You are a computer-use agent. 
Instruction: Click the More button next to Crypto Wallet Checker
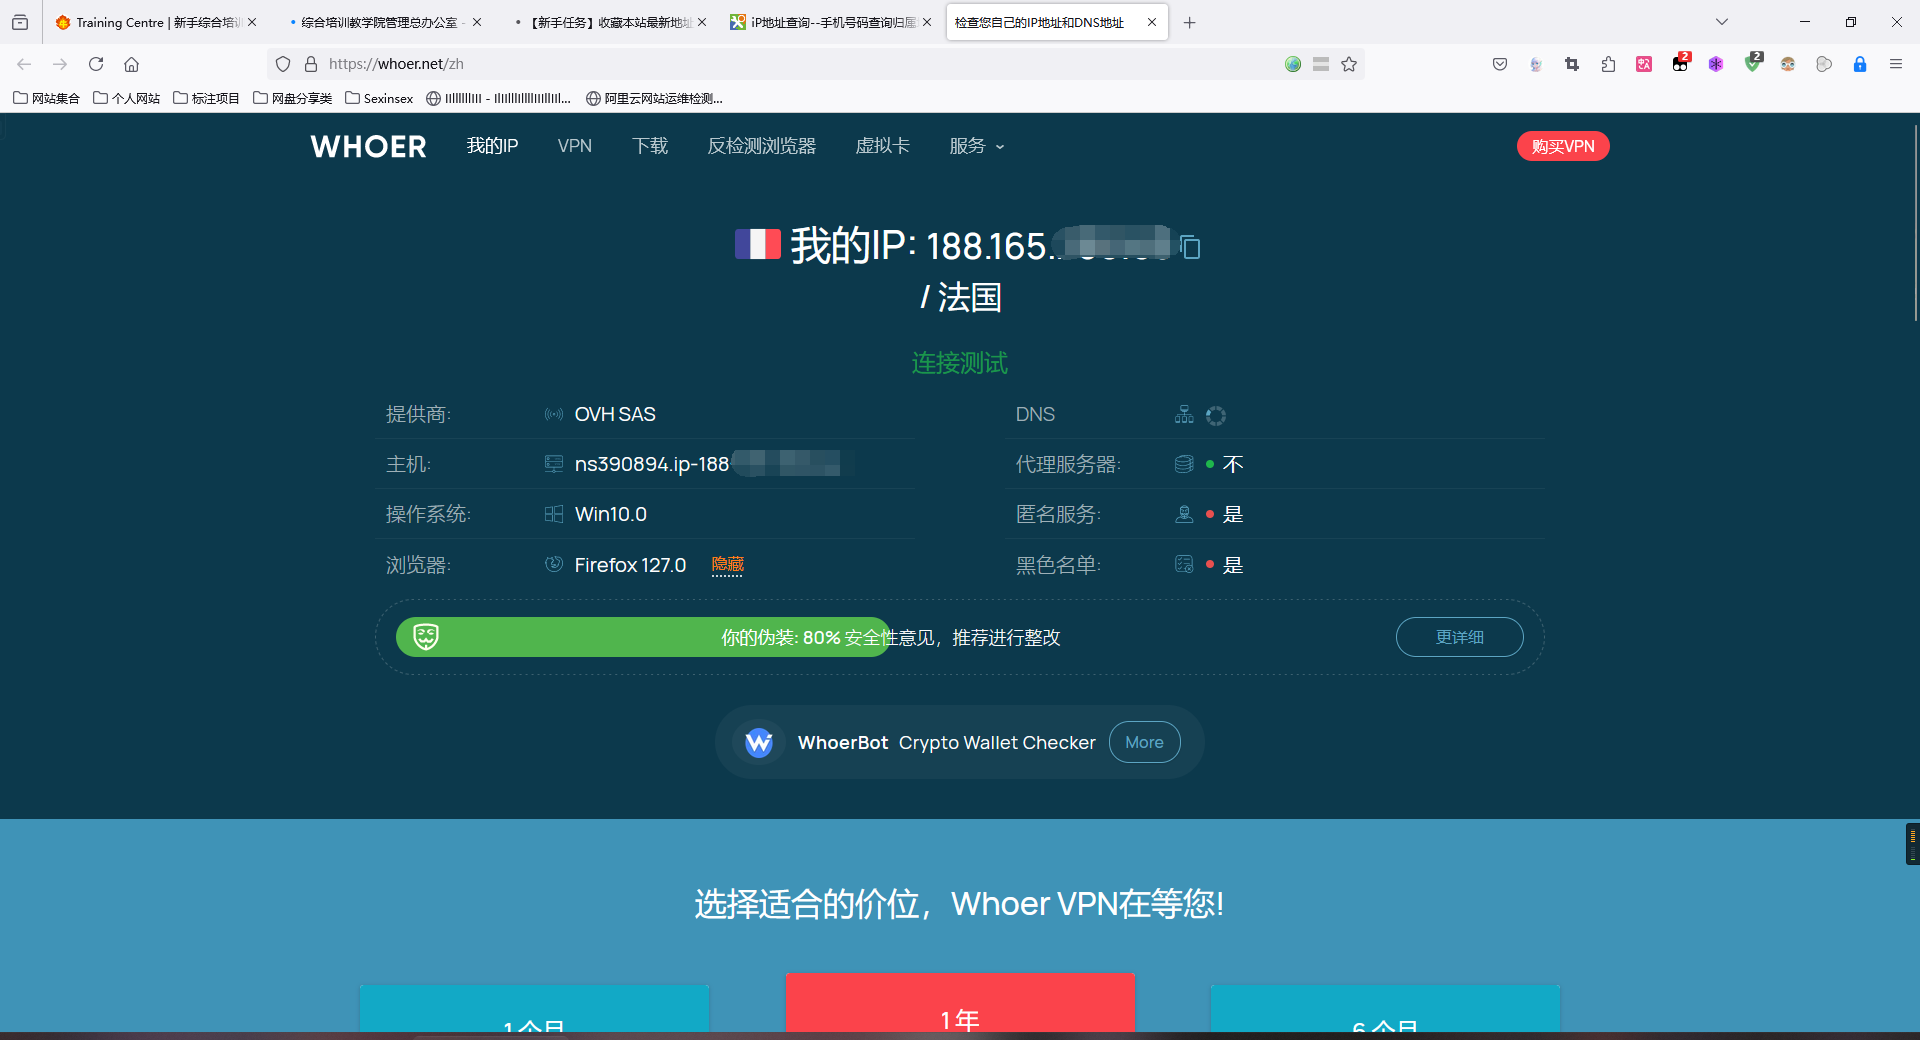point(1144,742)
